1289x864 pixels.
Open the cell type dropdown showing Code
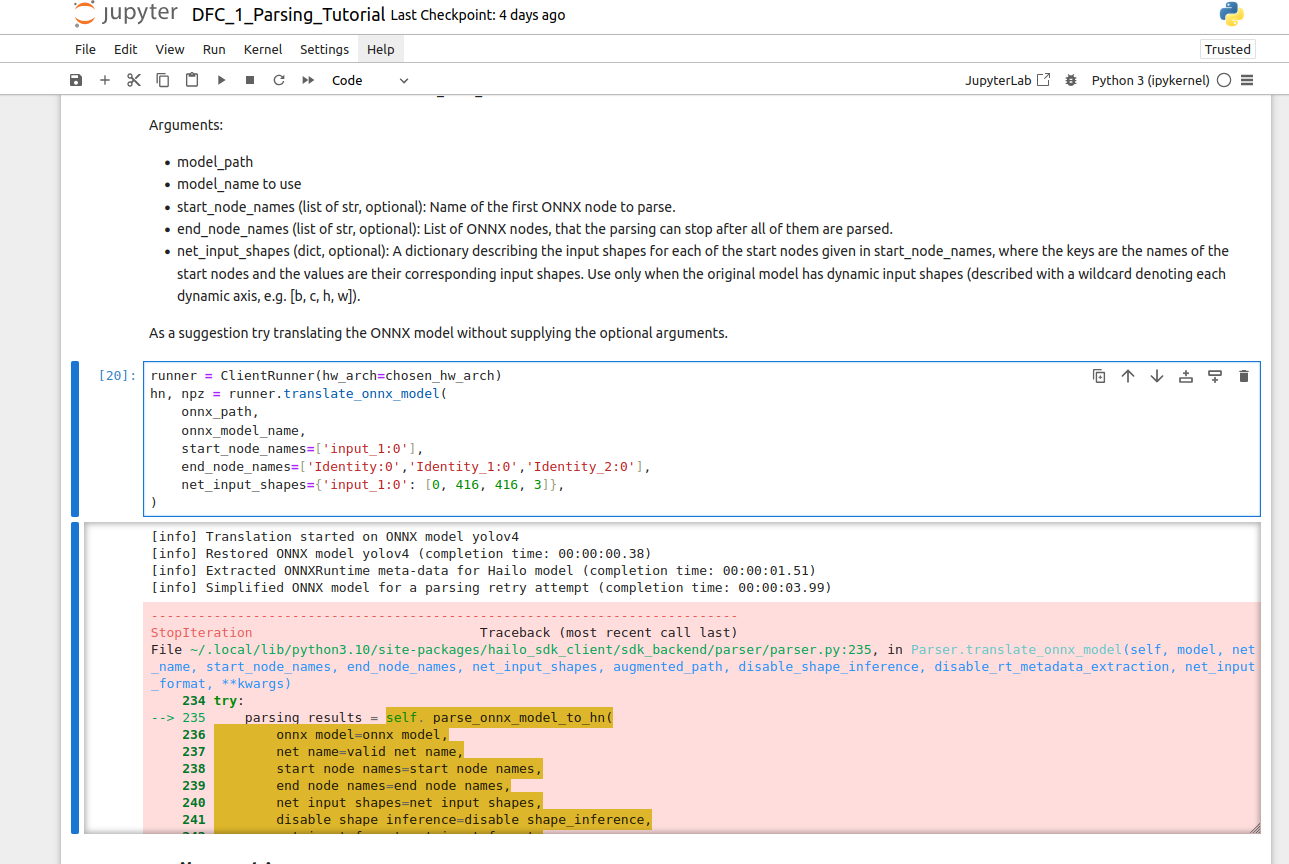pyautogui.click(x=370, y=80)
